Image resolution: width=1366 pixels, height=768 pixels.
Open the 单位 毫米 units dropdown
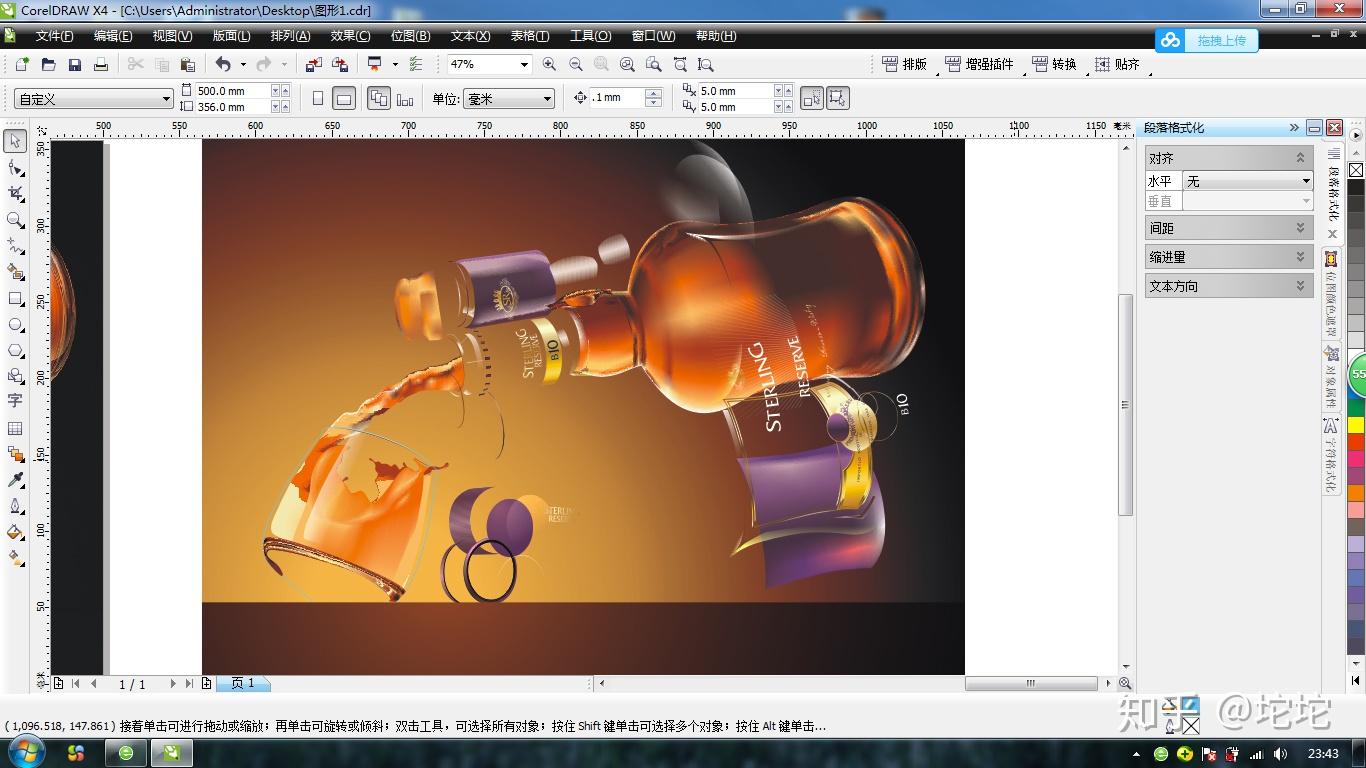coord(547,99)
